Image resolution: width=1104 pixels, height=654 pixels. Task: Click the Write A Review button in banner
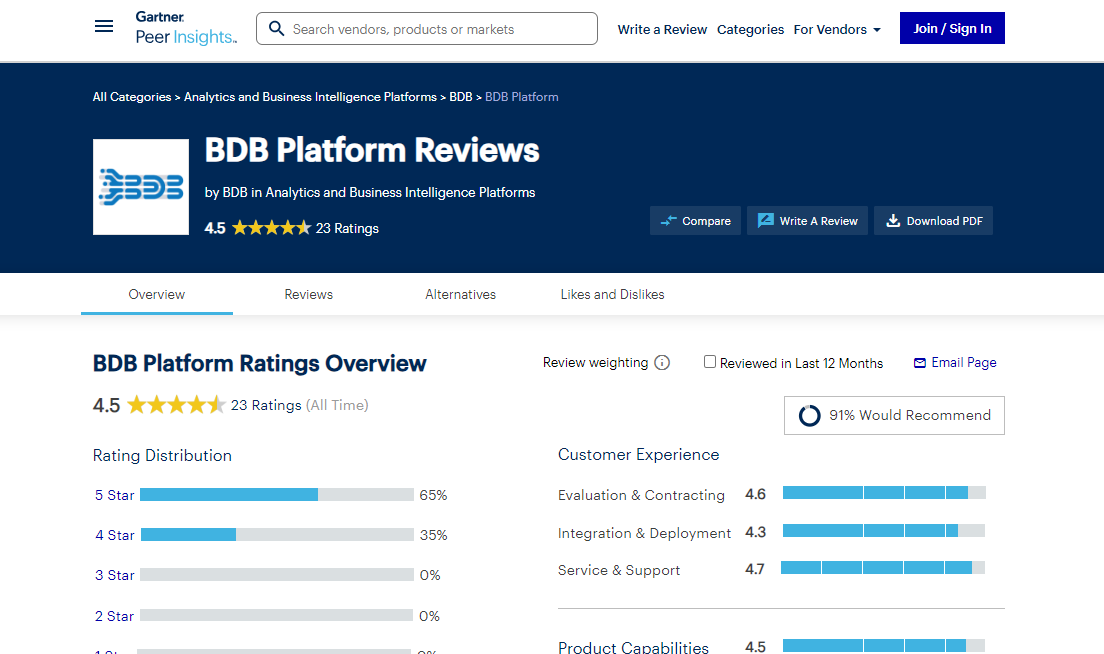[x=807, y=220]
